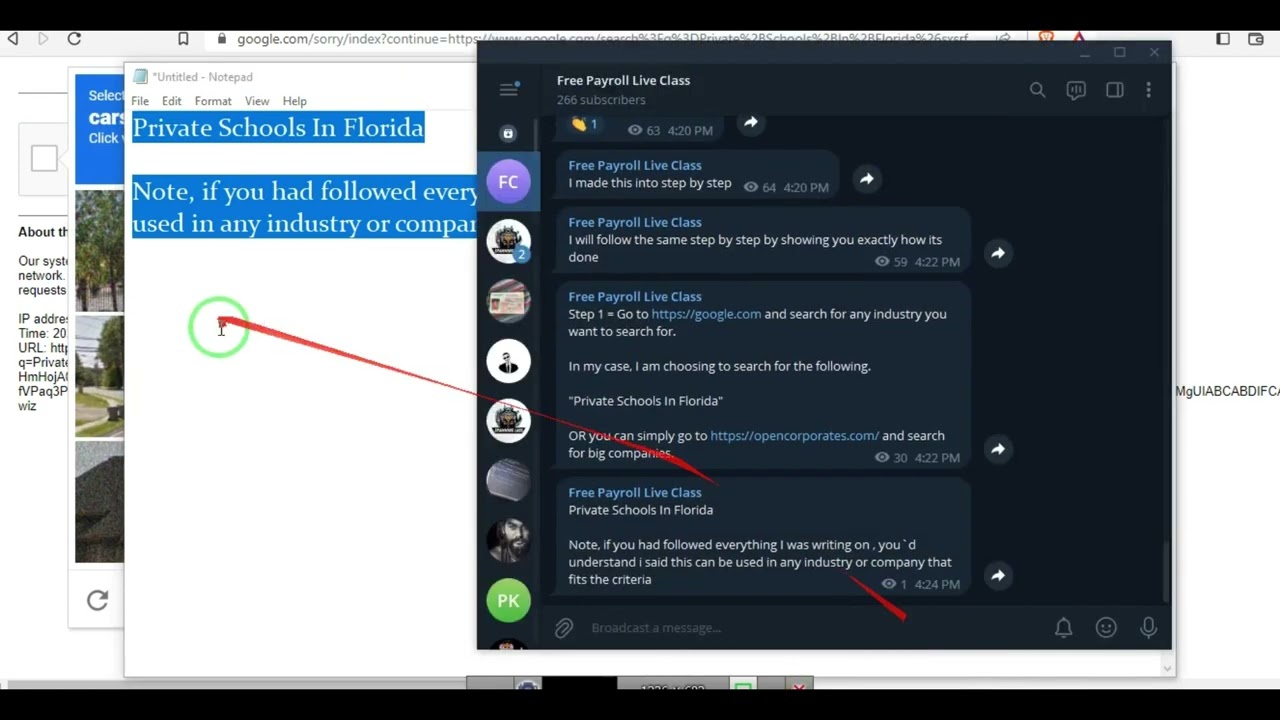Click browser forward arrow
The image size is (1280, 720).
(42, 39)
